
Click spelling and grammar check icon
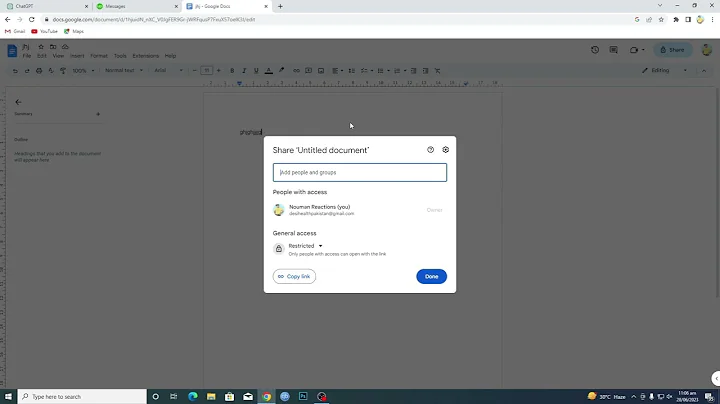pyautogui.click(x=51, y=71)
